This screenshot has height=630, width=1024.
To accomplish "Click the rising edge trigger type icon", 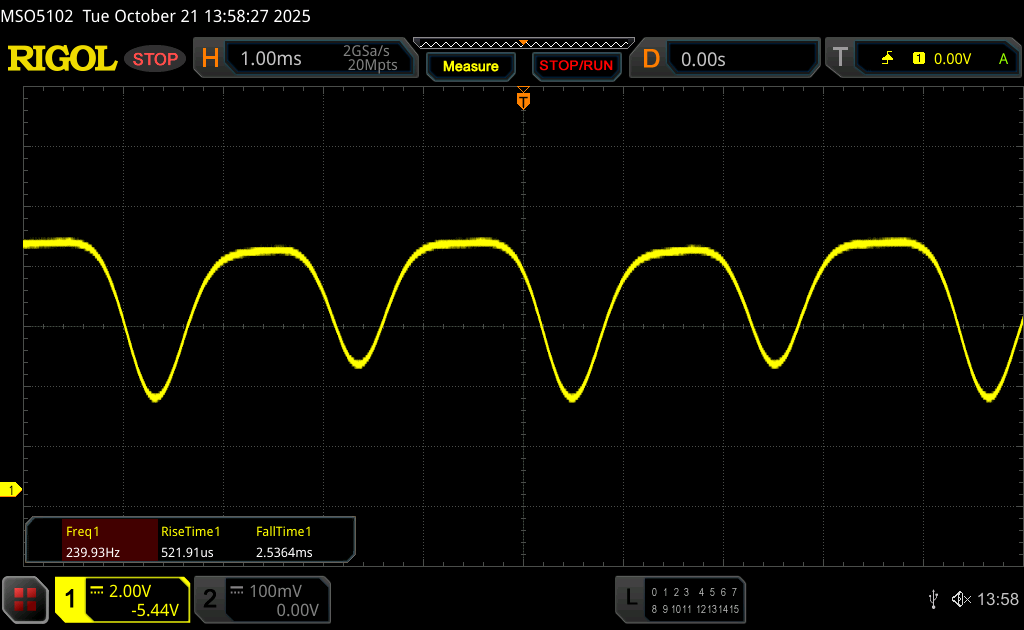I will click(887, 59).
